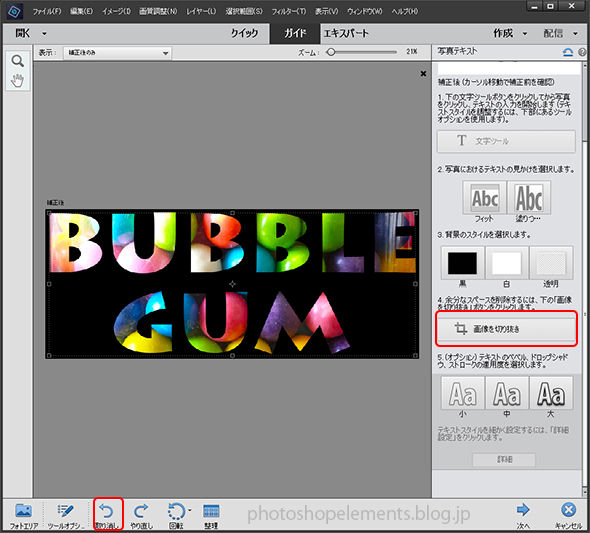Select the Hand pan tool
This screenshot has height=533, width=590.
point(17,80)
